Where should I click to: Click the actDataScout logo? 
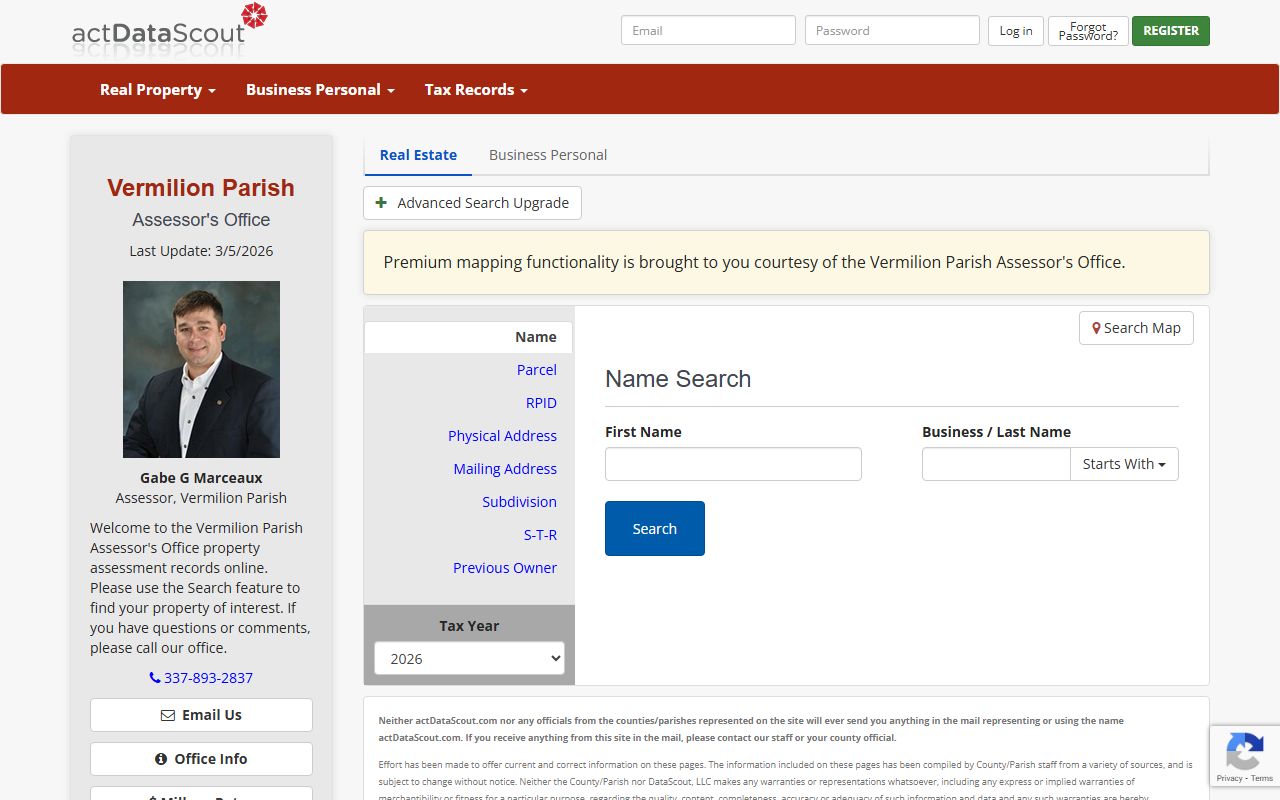(170, 30)
